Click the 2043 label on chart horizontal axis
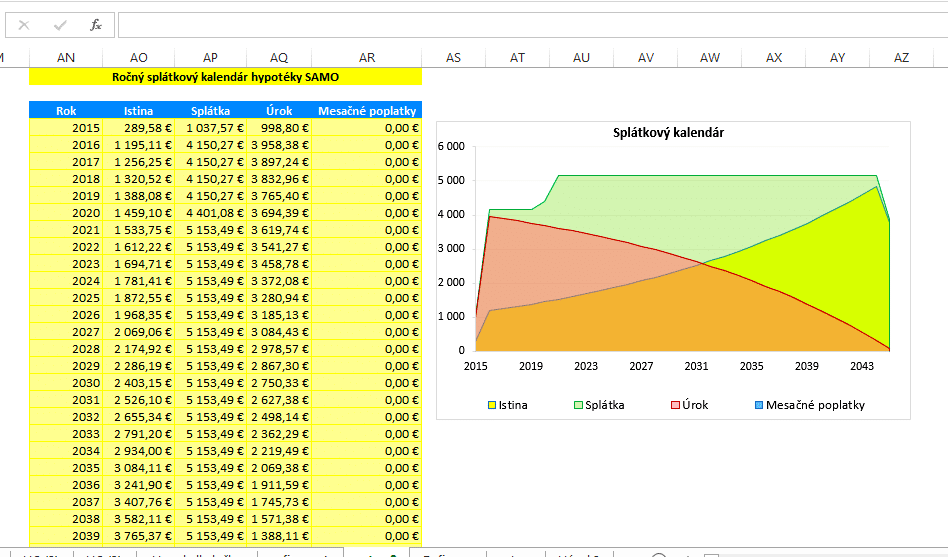The image size is (948, 557). (862, 366)
